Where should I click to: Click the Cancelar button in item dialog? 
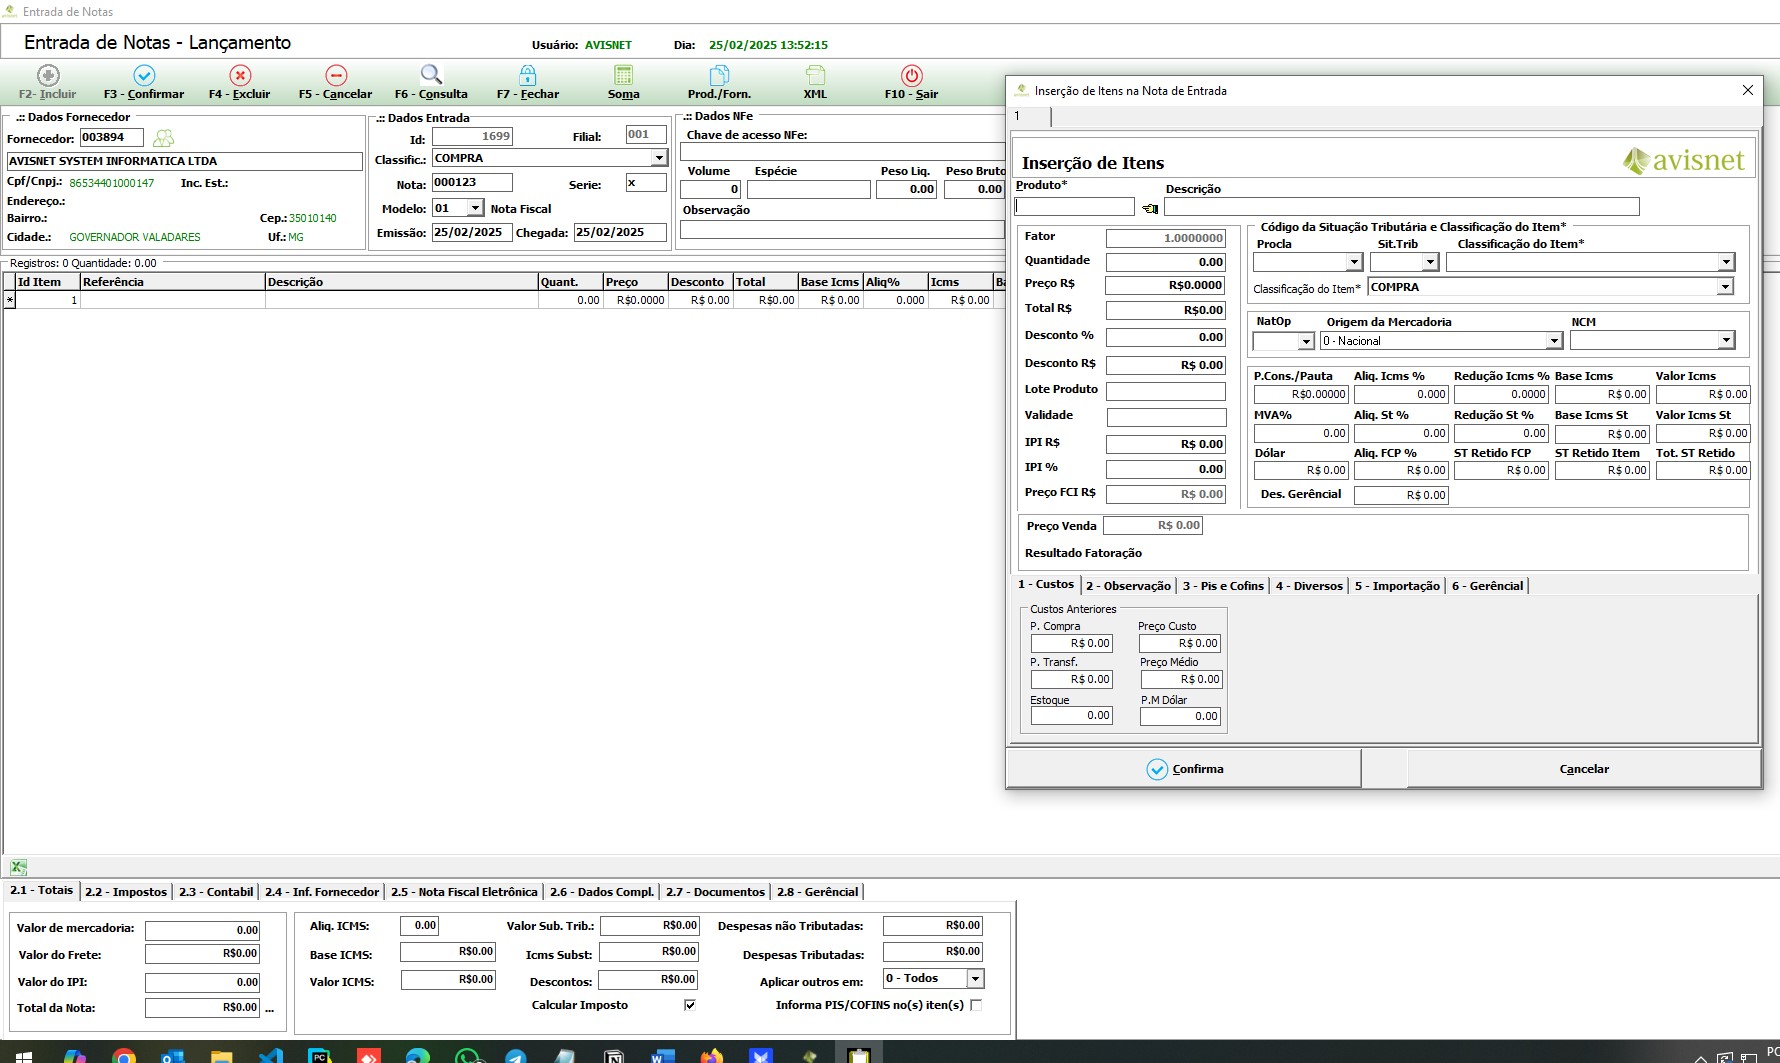[1584, 769]
